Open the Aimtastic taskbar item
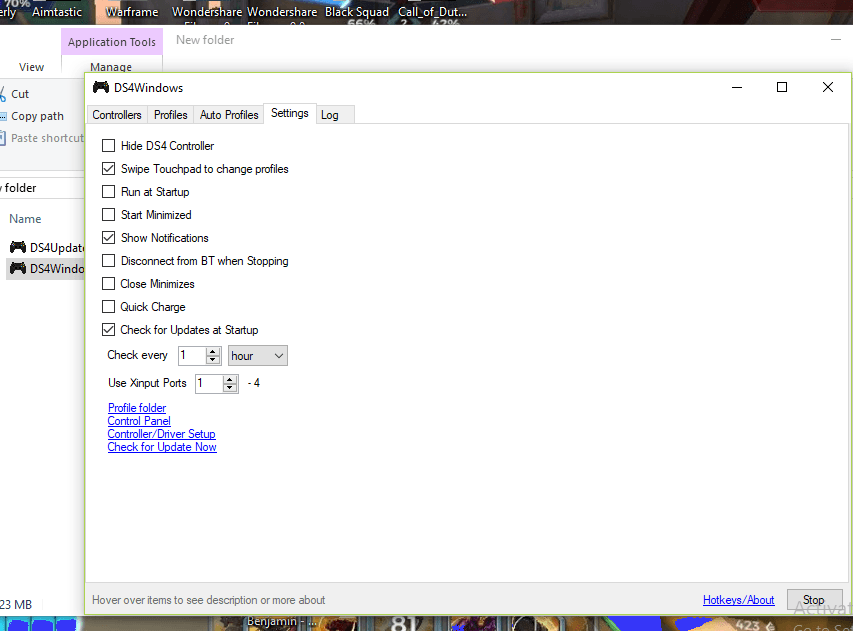This screenshot has height=631, width=853. [57, 12]
